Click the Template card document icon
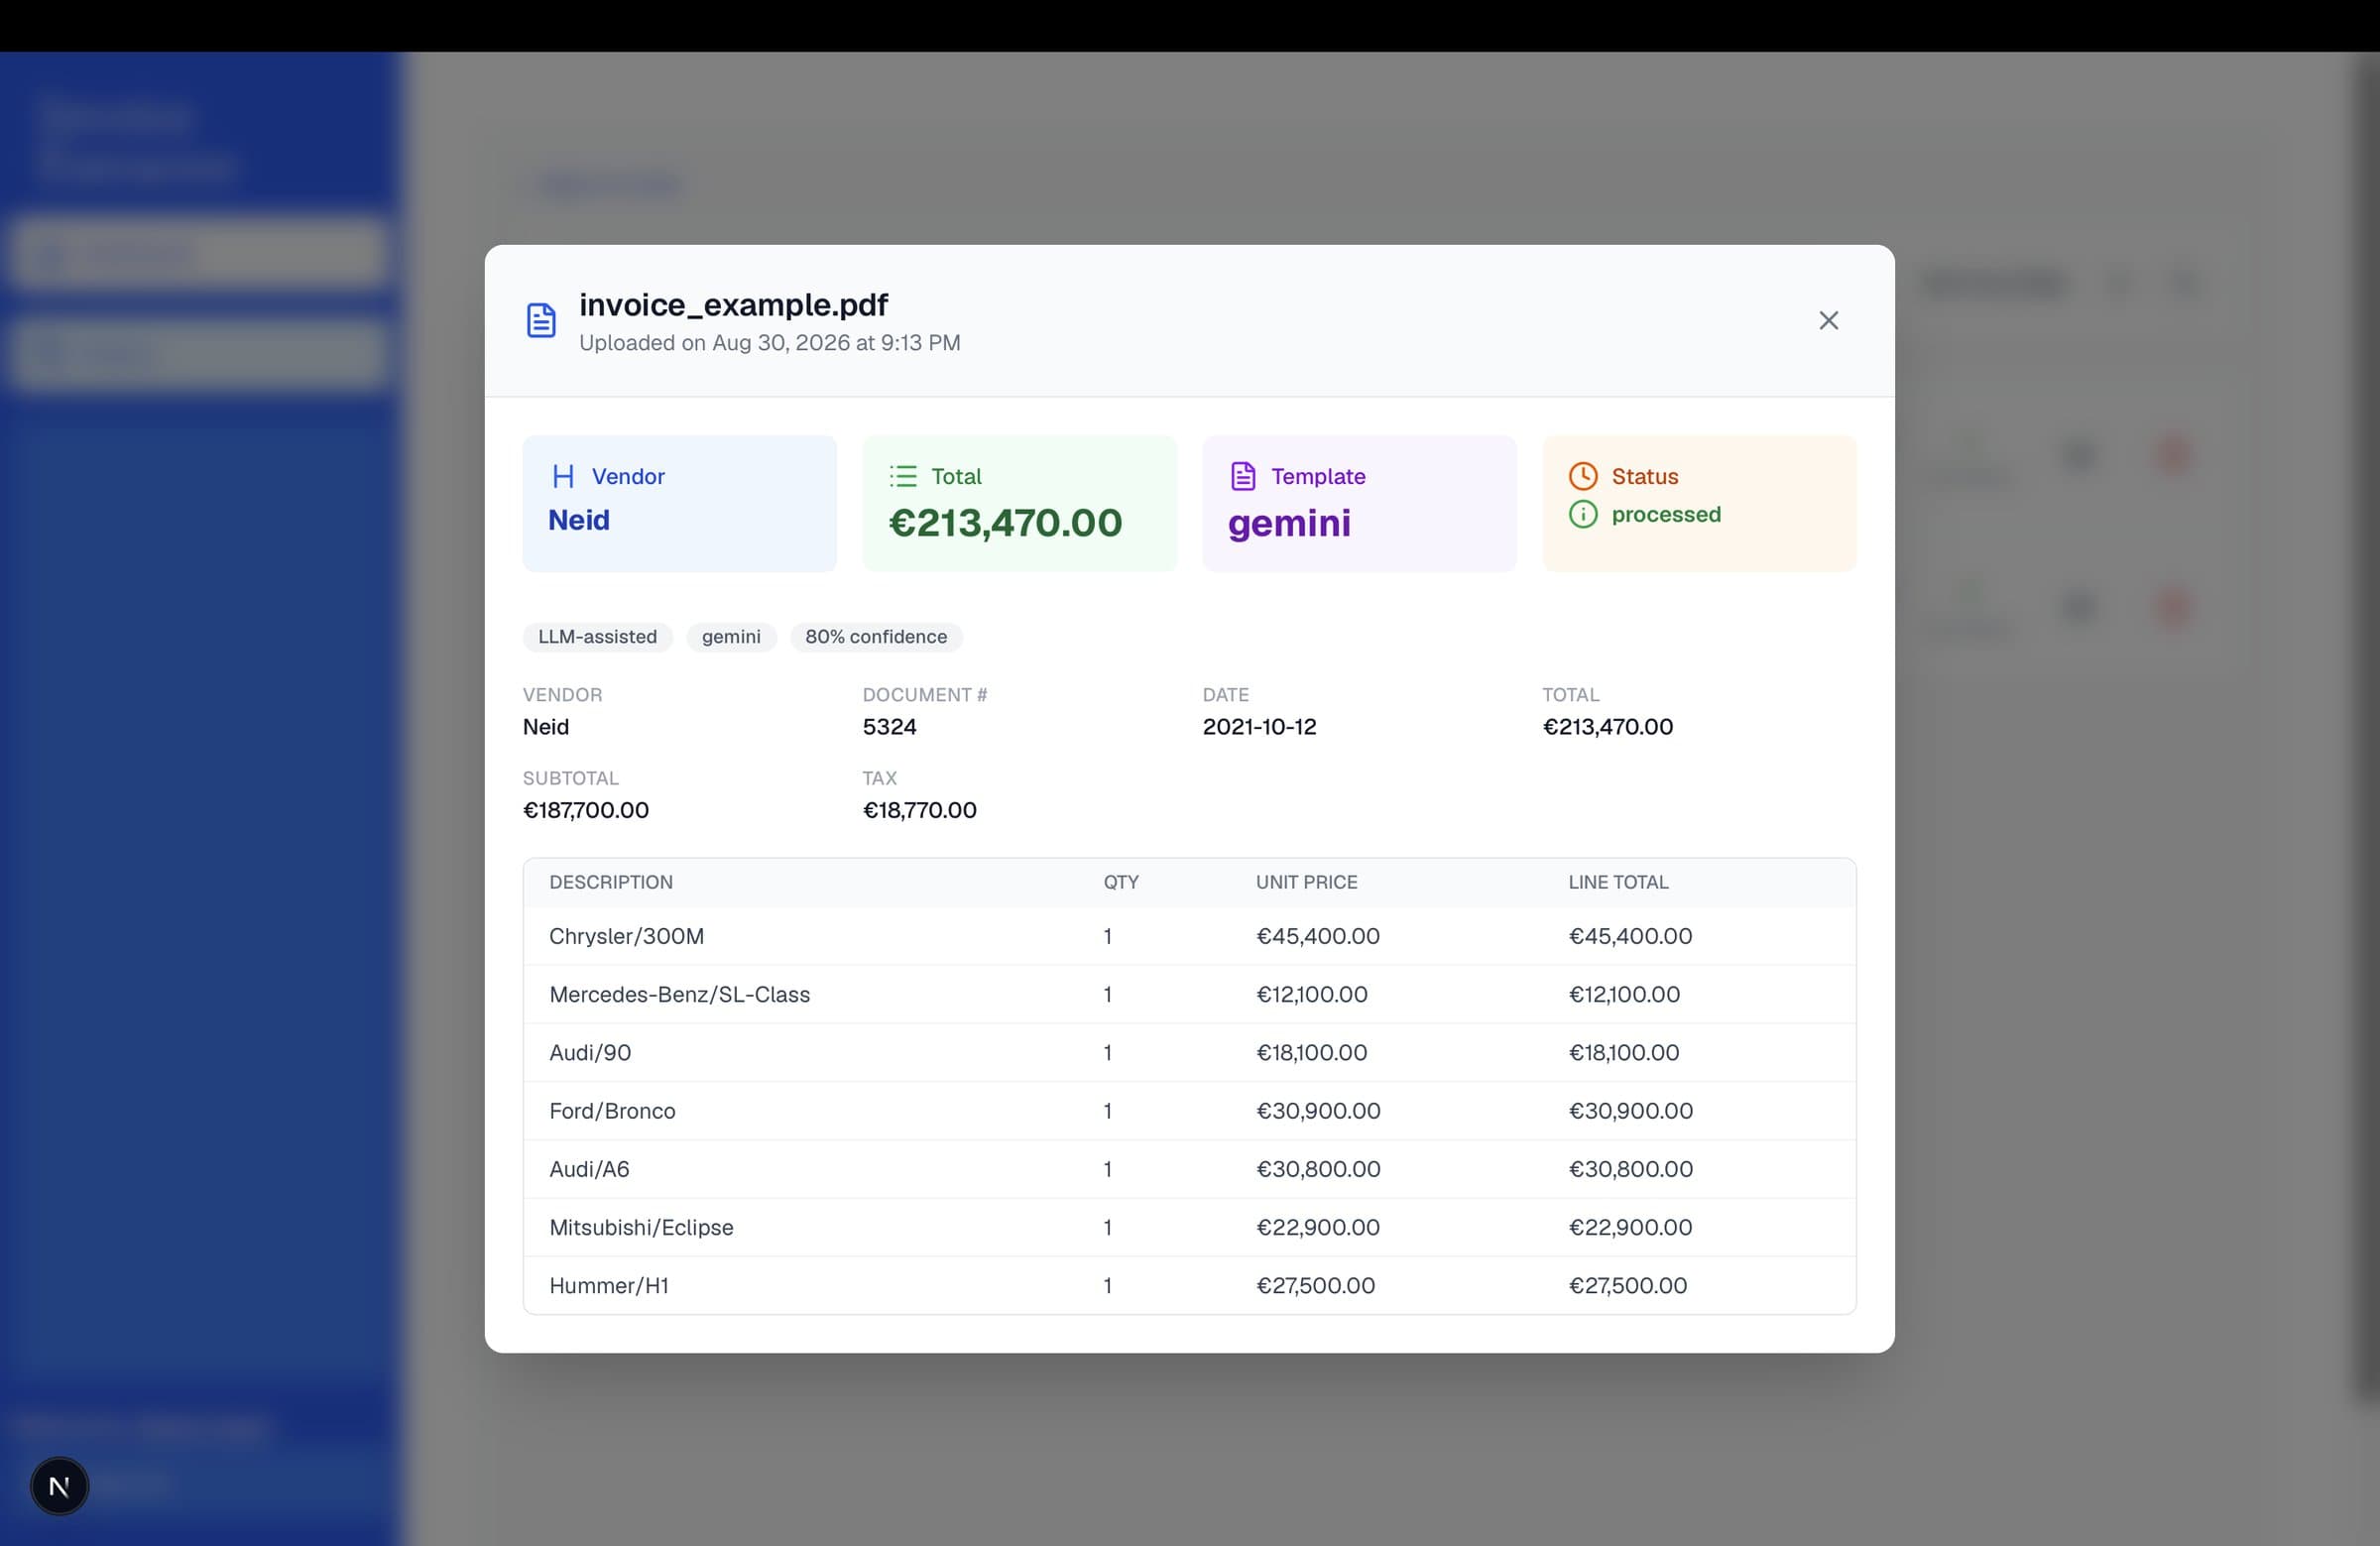 1243,476
